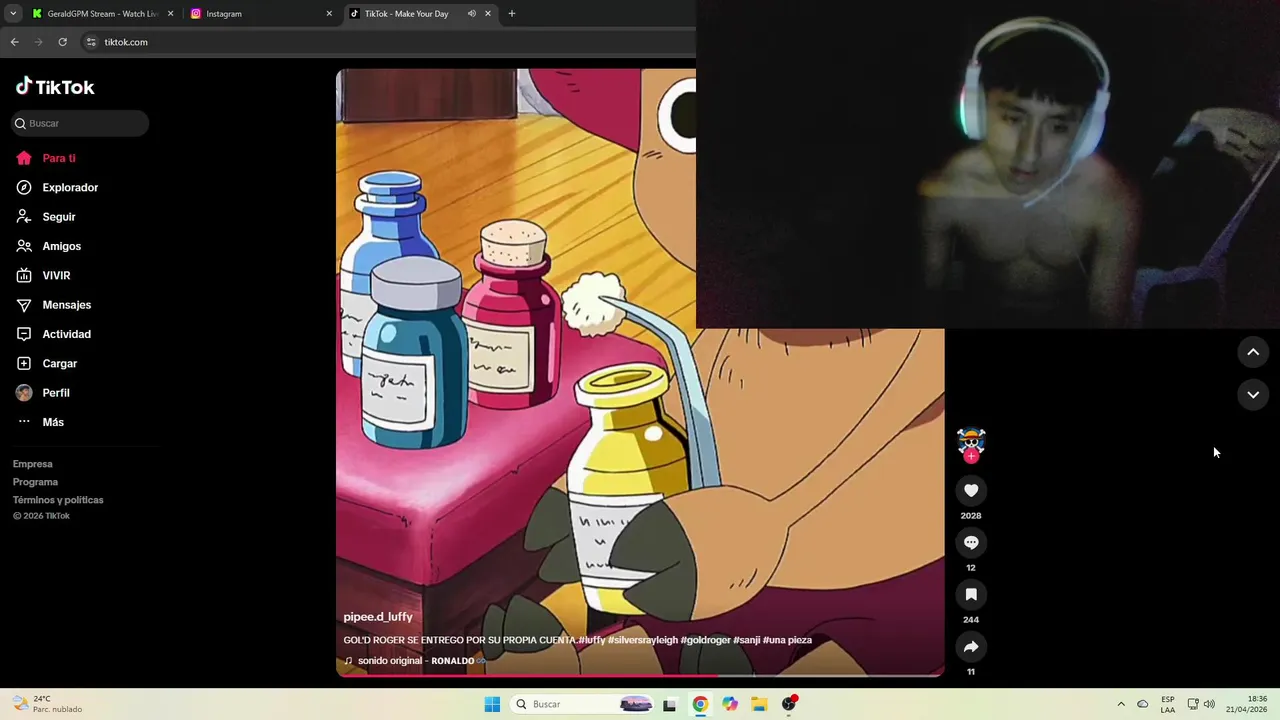Expand the Programa footer section
The height and width of the screenshot is (720, 1280).
(x=36, y=482)
